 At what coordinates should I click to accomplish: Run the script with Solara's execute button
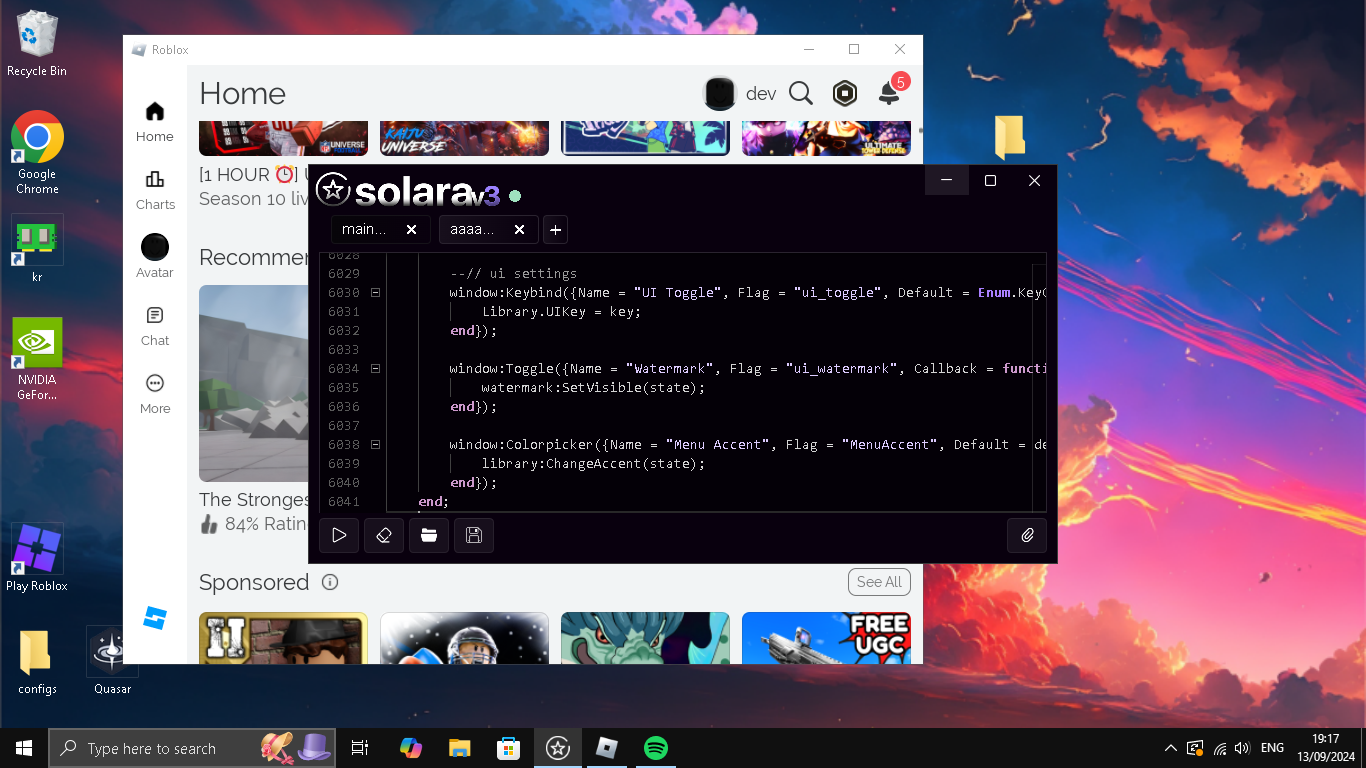[339, 535]
